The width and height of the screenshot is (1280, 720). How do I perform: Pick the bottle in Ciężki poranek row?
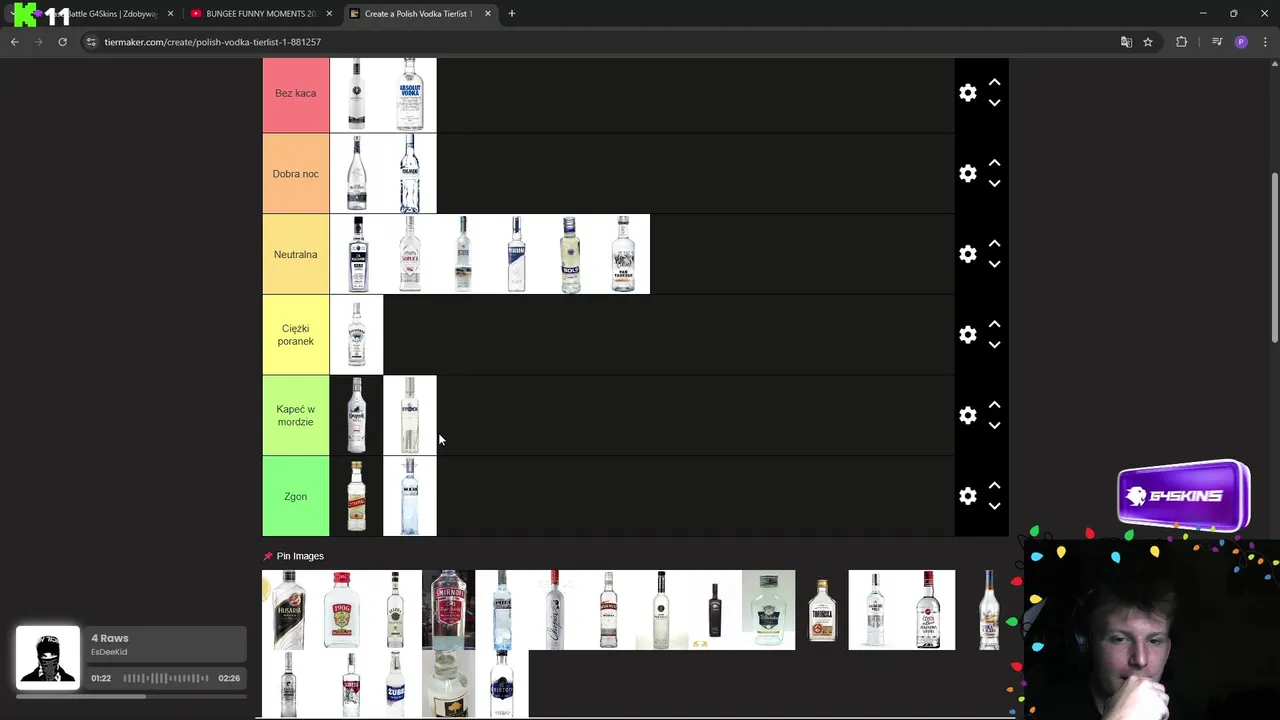(x=357, y=335)
